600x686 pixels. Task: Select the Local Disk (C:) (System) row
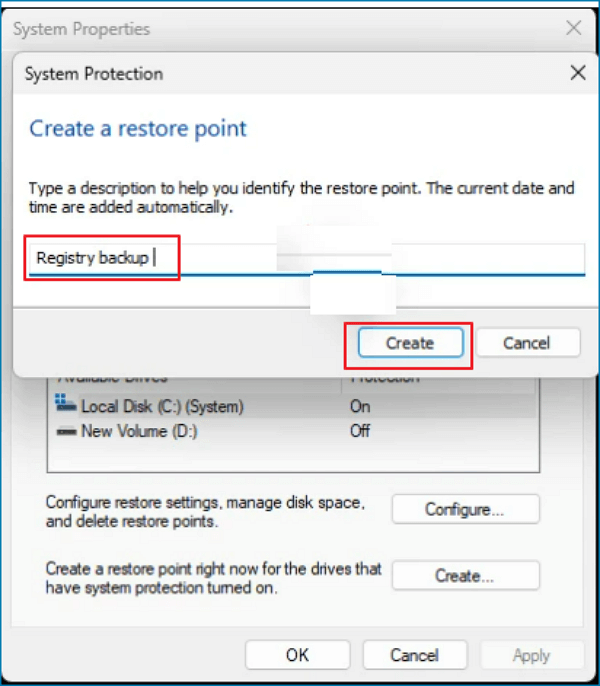293,406
